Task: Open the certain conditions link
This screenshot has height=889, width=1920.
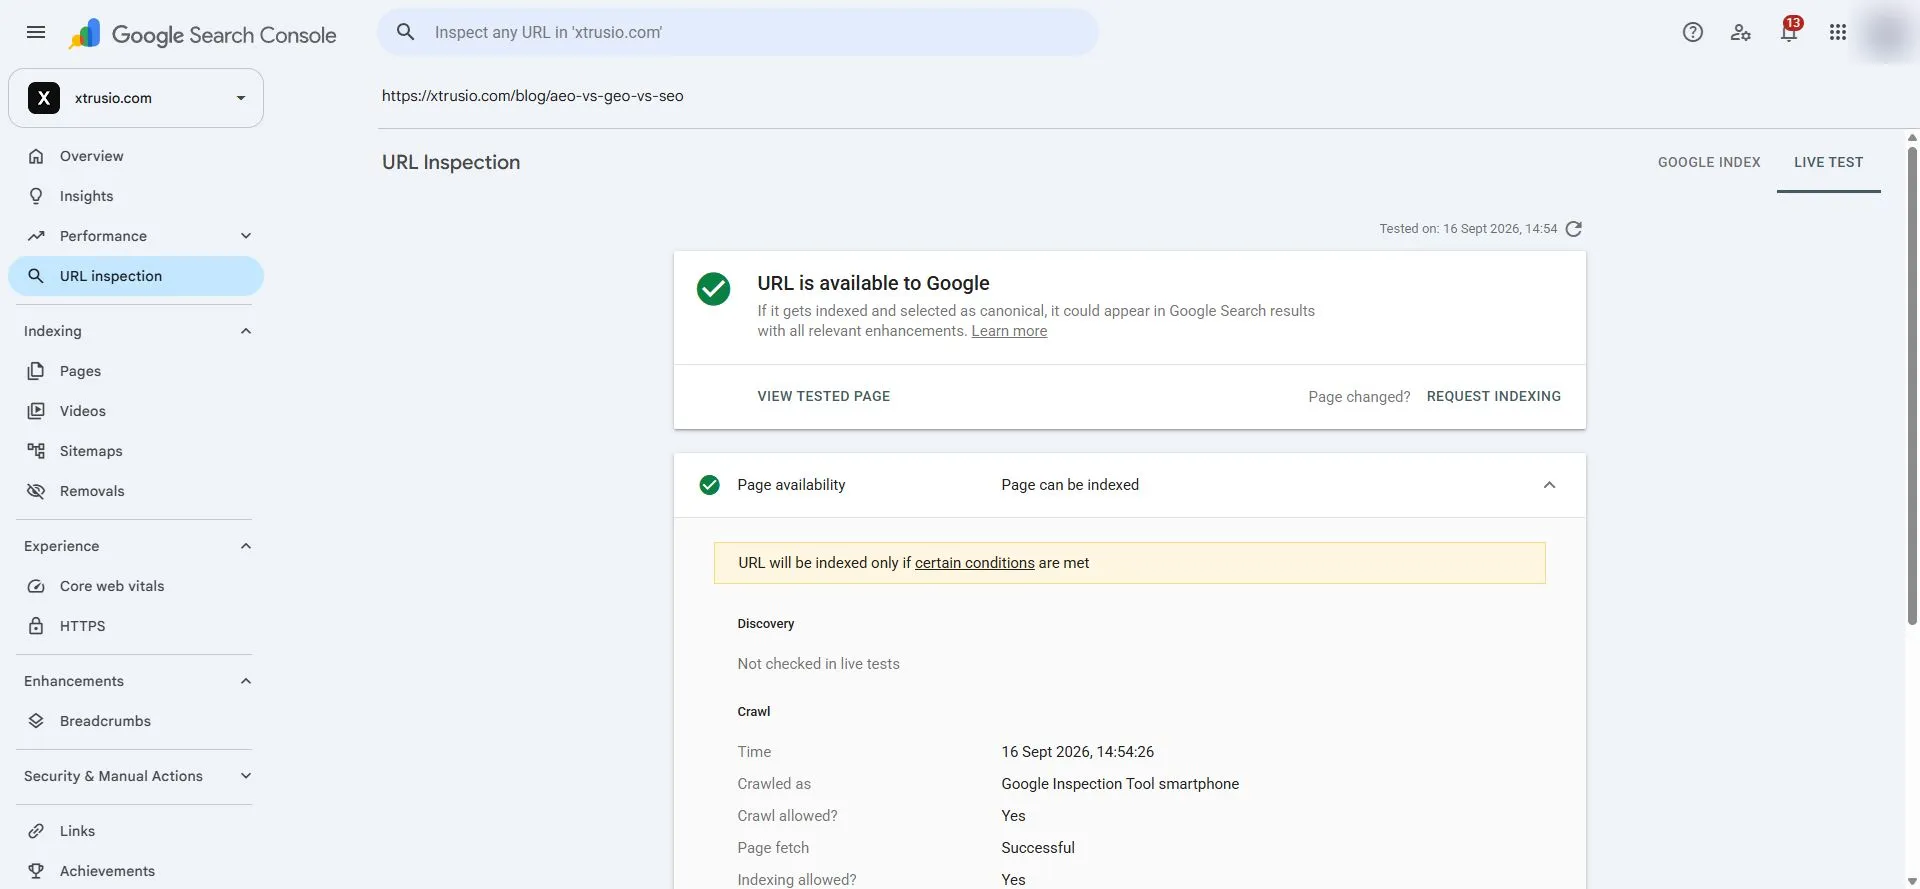Action: (975, 563)
